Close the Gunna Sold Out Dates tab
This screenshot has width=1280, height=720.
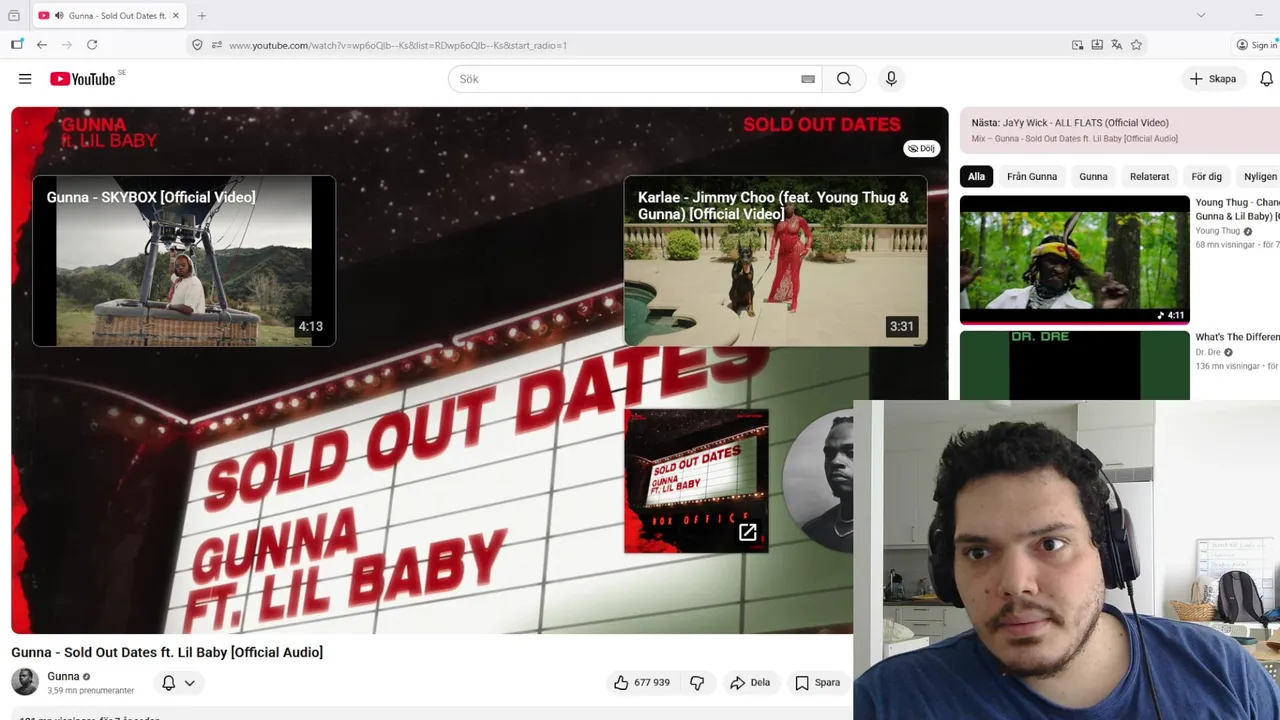[x=176, y=16]
